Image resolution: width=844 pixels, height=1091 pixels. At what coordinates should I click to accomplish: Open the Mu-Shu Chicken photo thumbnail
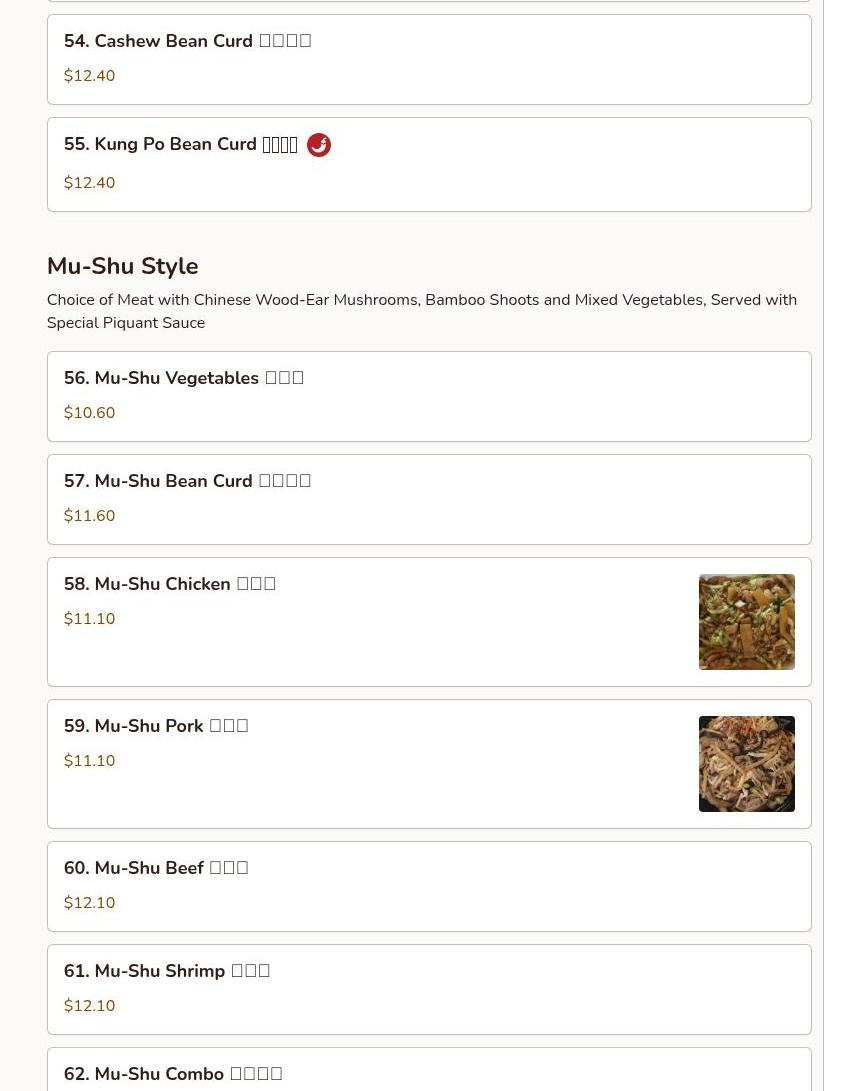point(747,622)
